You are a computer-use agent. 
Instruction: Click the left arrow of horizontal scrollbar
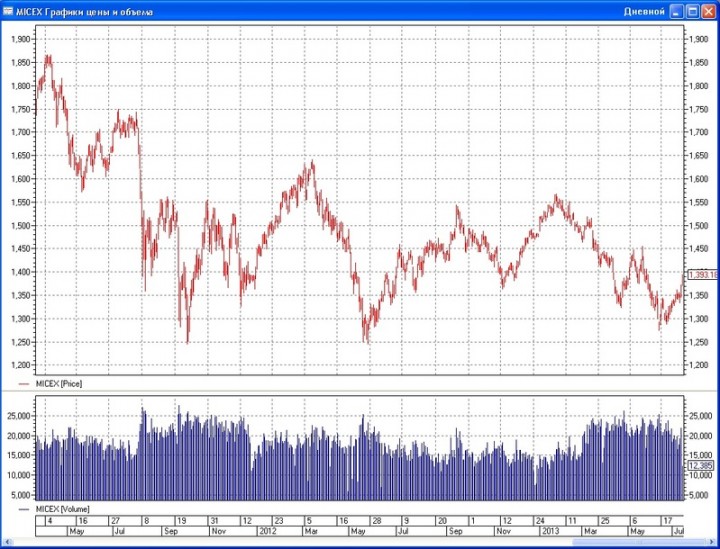[x=7, y=543]
